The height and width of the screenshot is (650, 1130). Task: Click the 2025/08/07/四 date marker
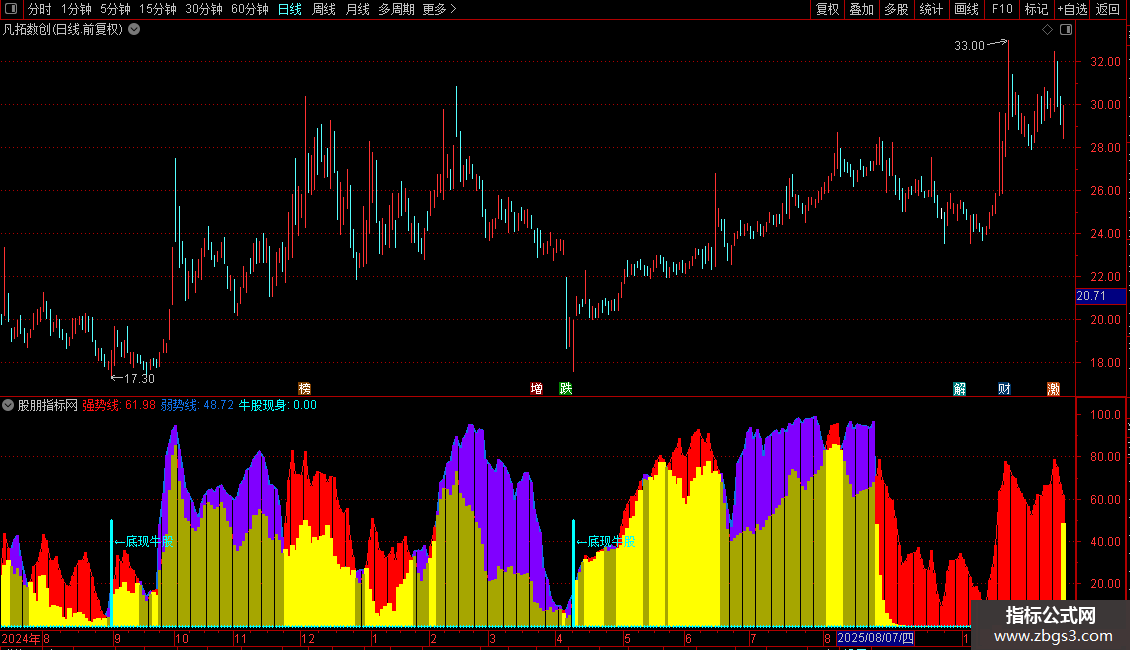pyautogui.click(x=876, y=638)
